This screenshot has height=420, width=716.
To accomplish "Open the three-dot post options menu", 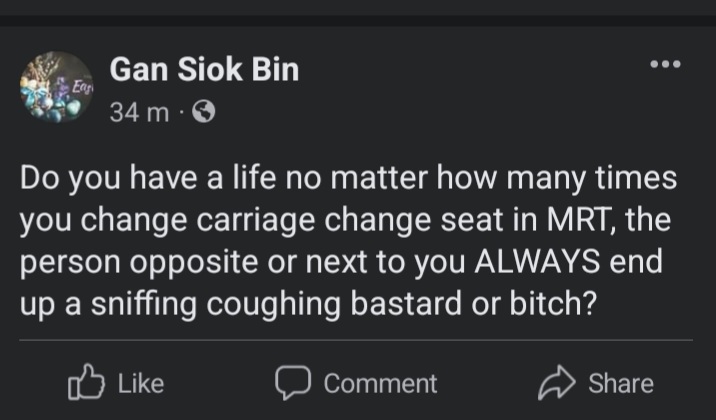I will coord(664,65).
